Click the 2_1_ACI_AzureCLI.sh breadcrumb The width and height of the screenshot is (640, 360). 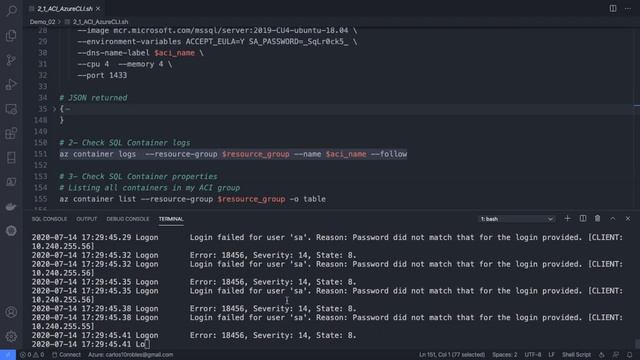pos(100,22)
